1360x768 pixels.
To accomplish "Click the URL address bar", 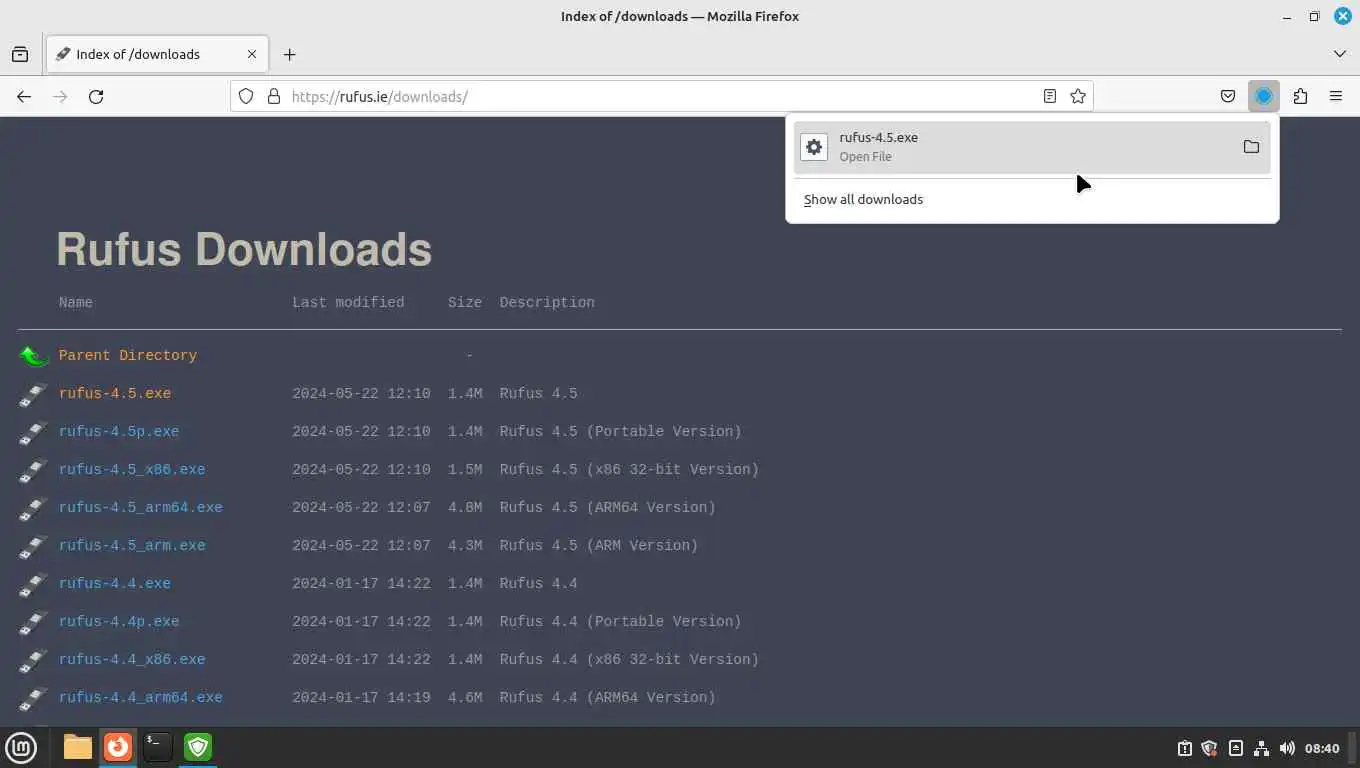I will [x=660, y=96].
